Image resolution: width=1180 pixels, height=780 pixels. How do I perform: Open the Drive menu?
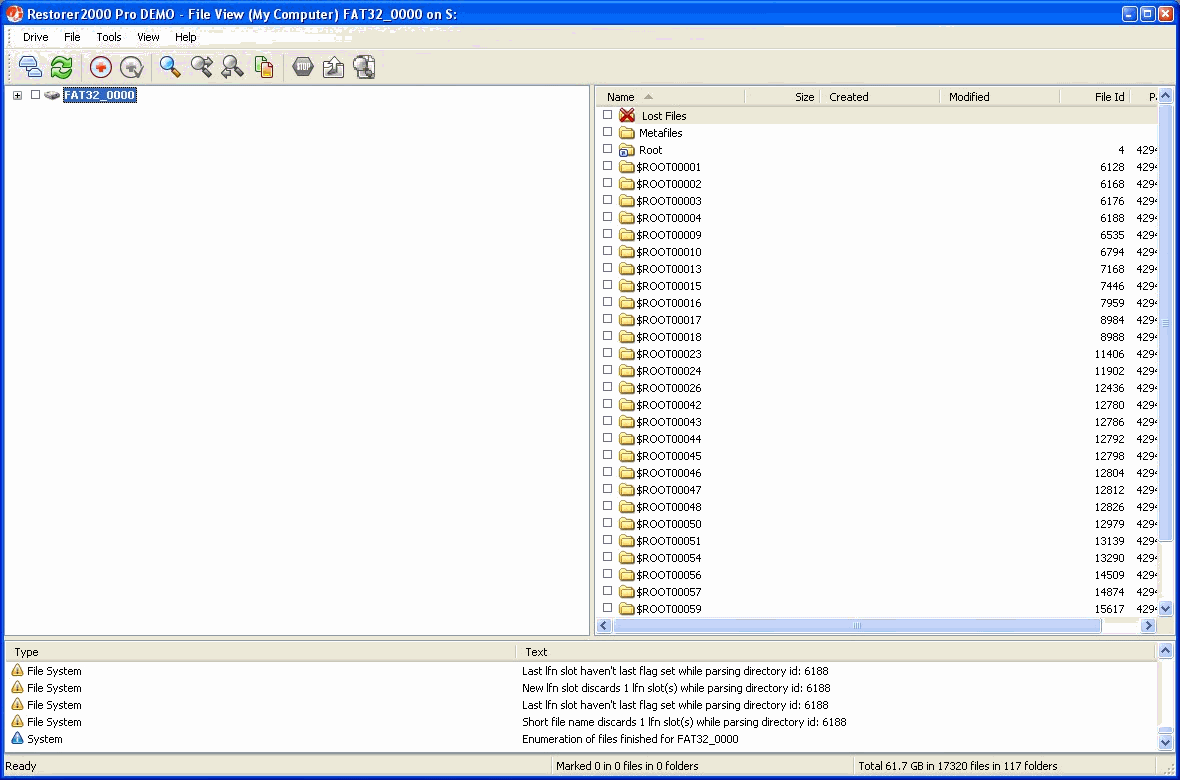tap(35, 37)
